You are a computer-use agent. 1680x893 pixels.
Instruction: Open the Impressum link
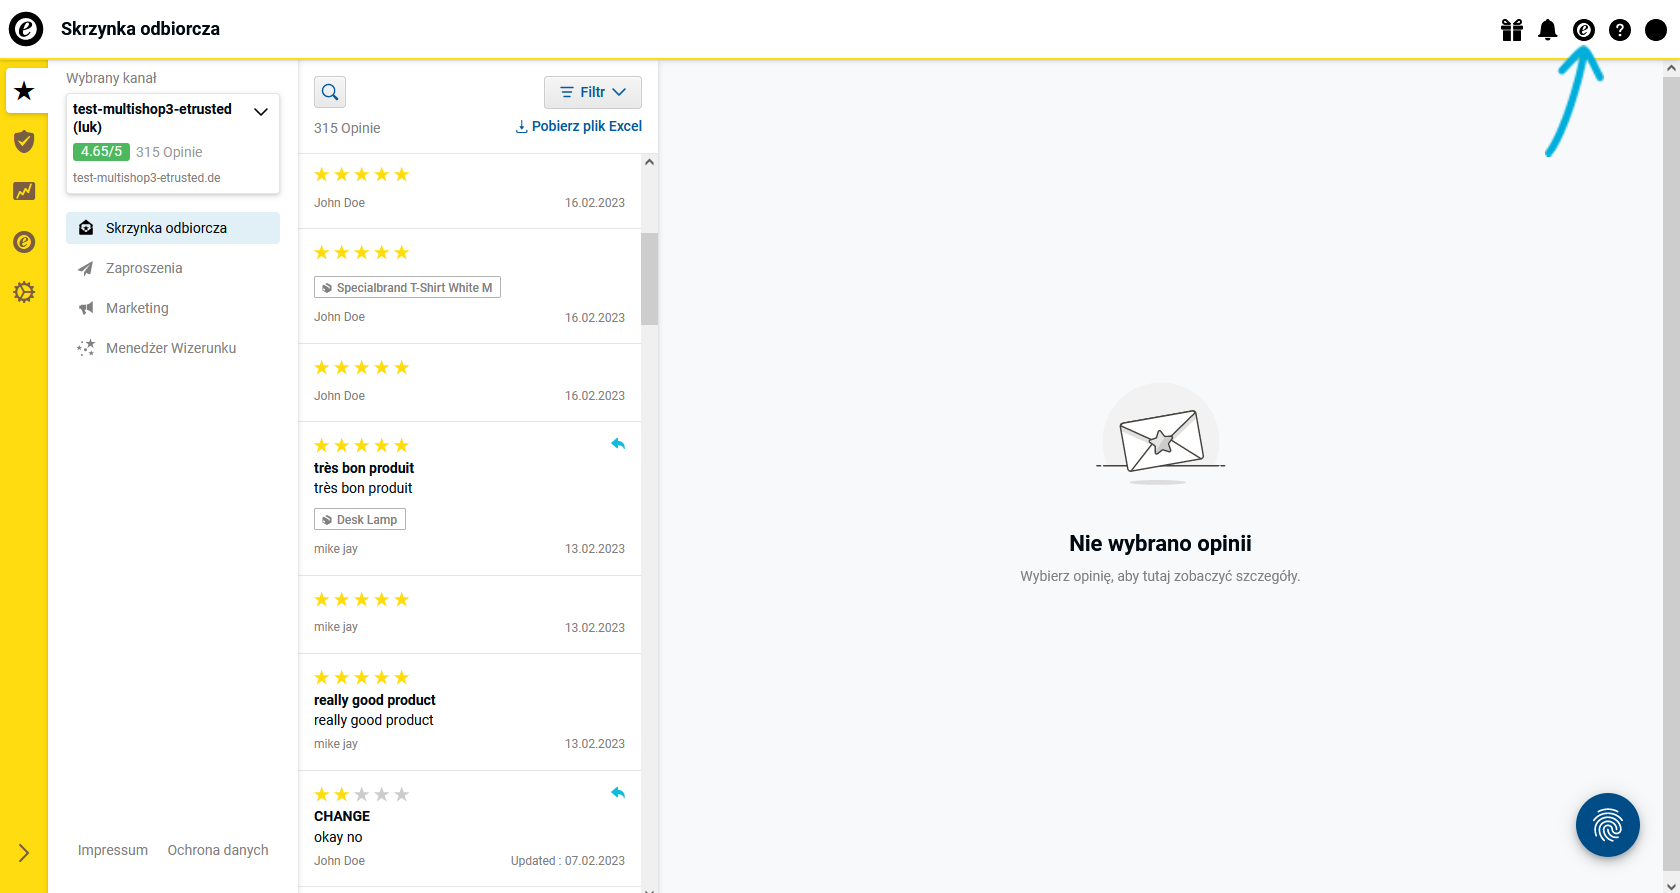click(x=113, y=850)
